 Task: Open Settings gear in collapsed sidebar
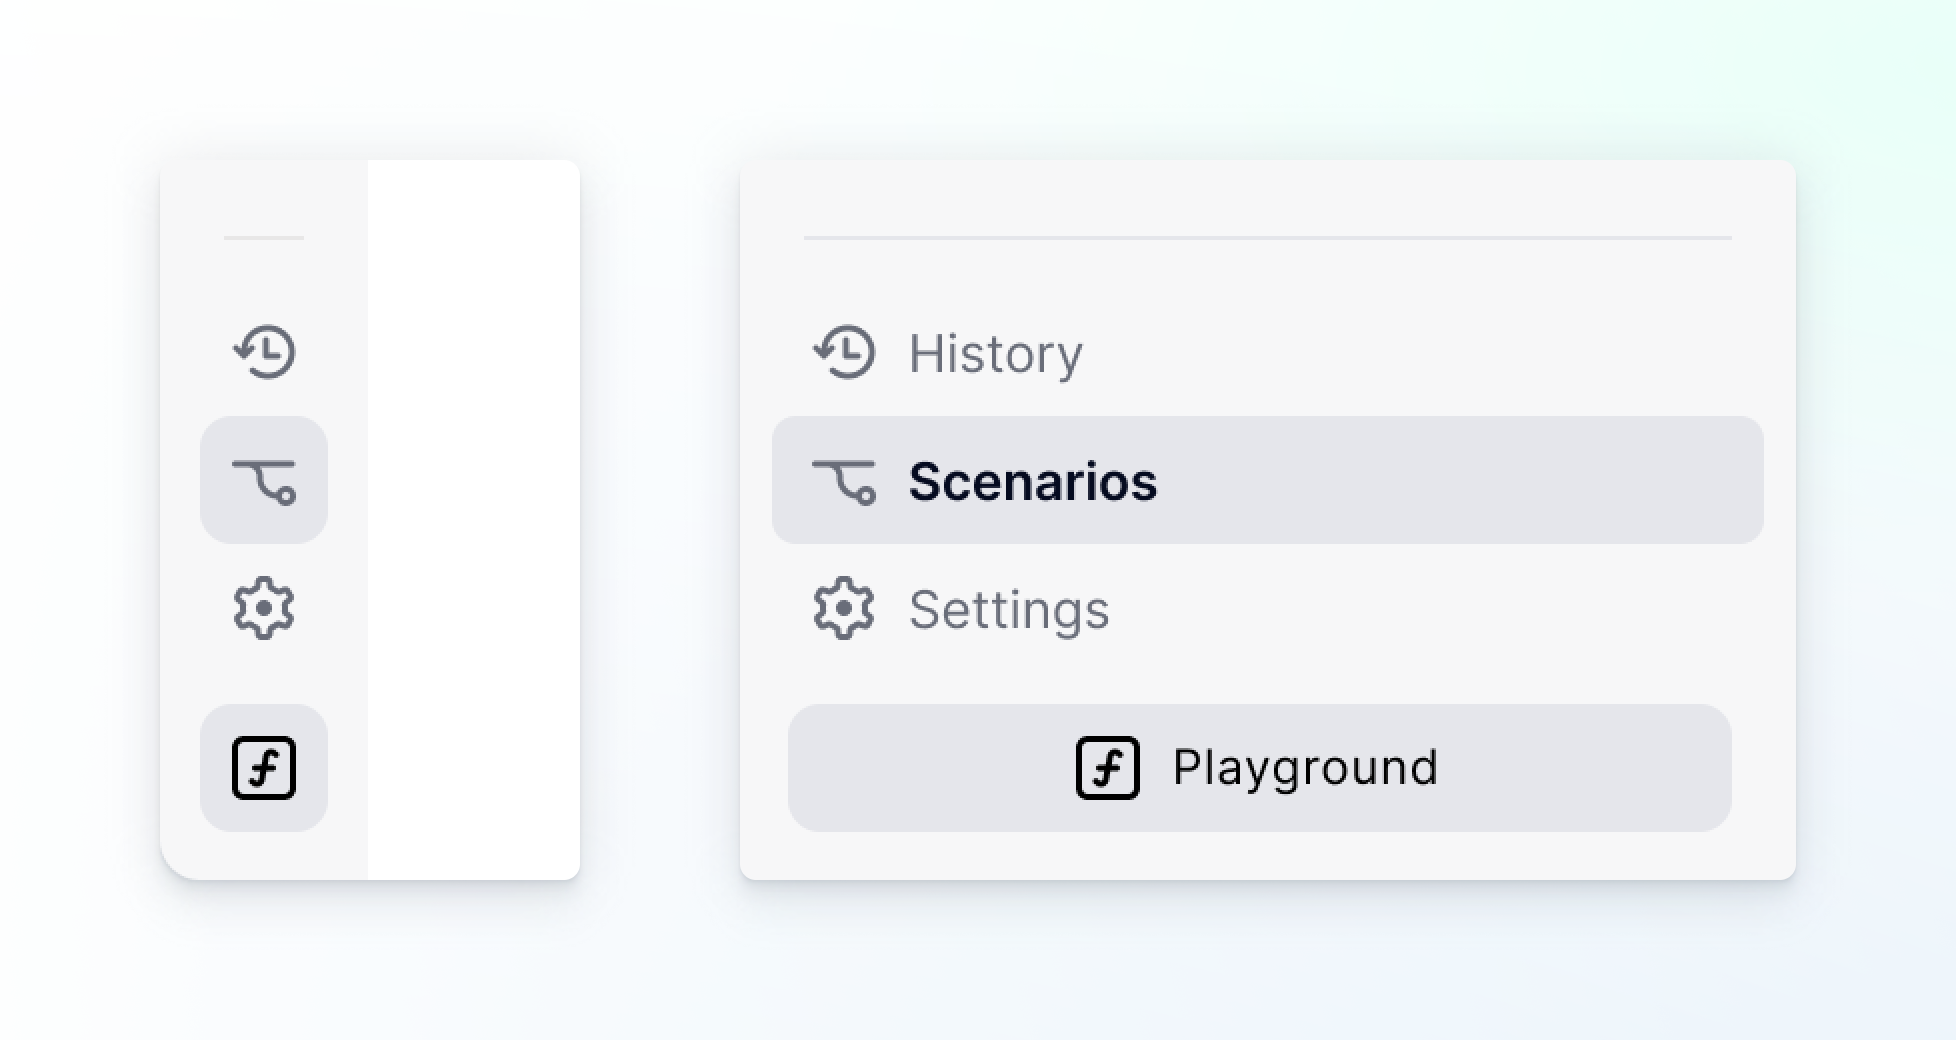pos(264,608)
